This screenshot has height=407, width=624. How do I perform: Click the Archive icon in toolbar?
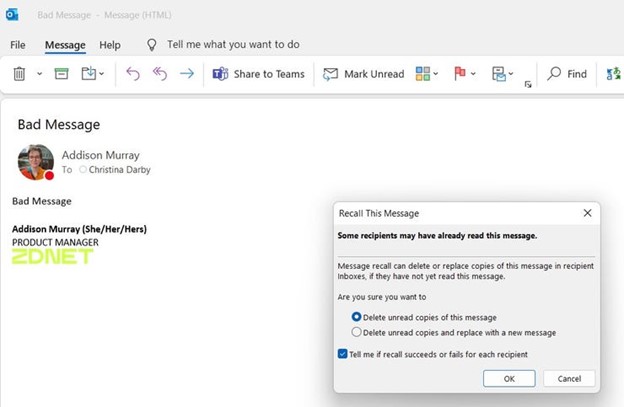61,74
